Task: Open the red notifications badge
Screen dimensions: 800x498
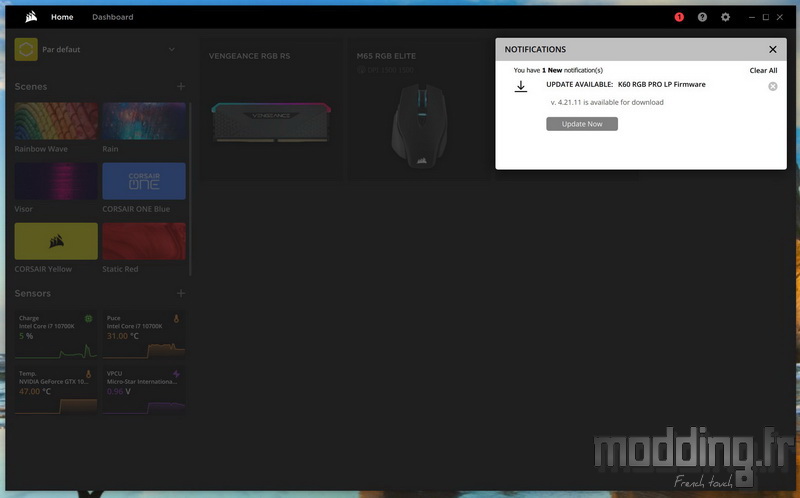Action: pyautogui.click(x=679, y=17)
